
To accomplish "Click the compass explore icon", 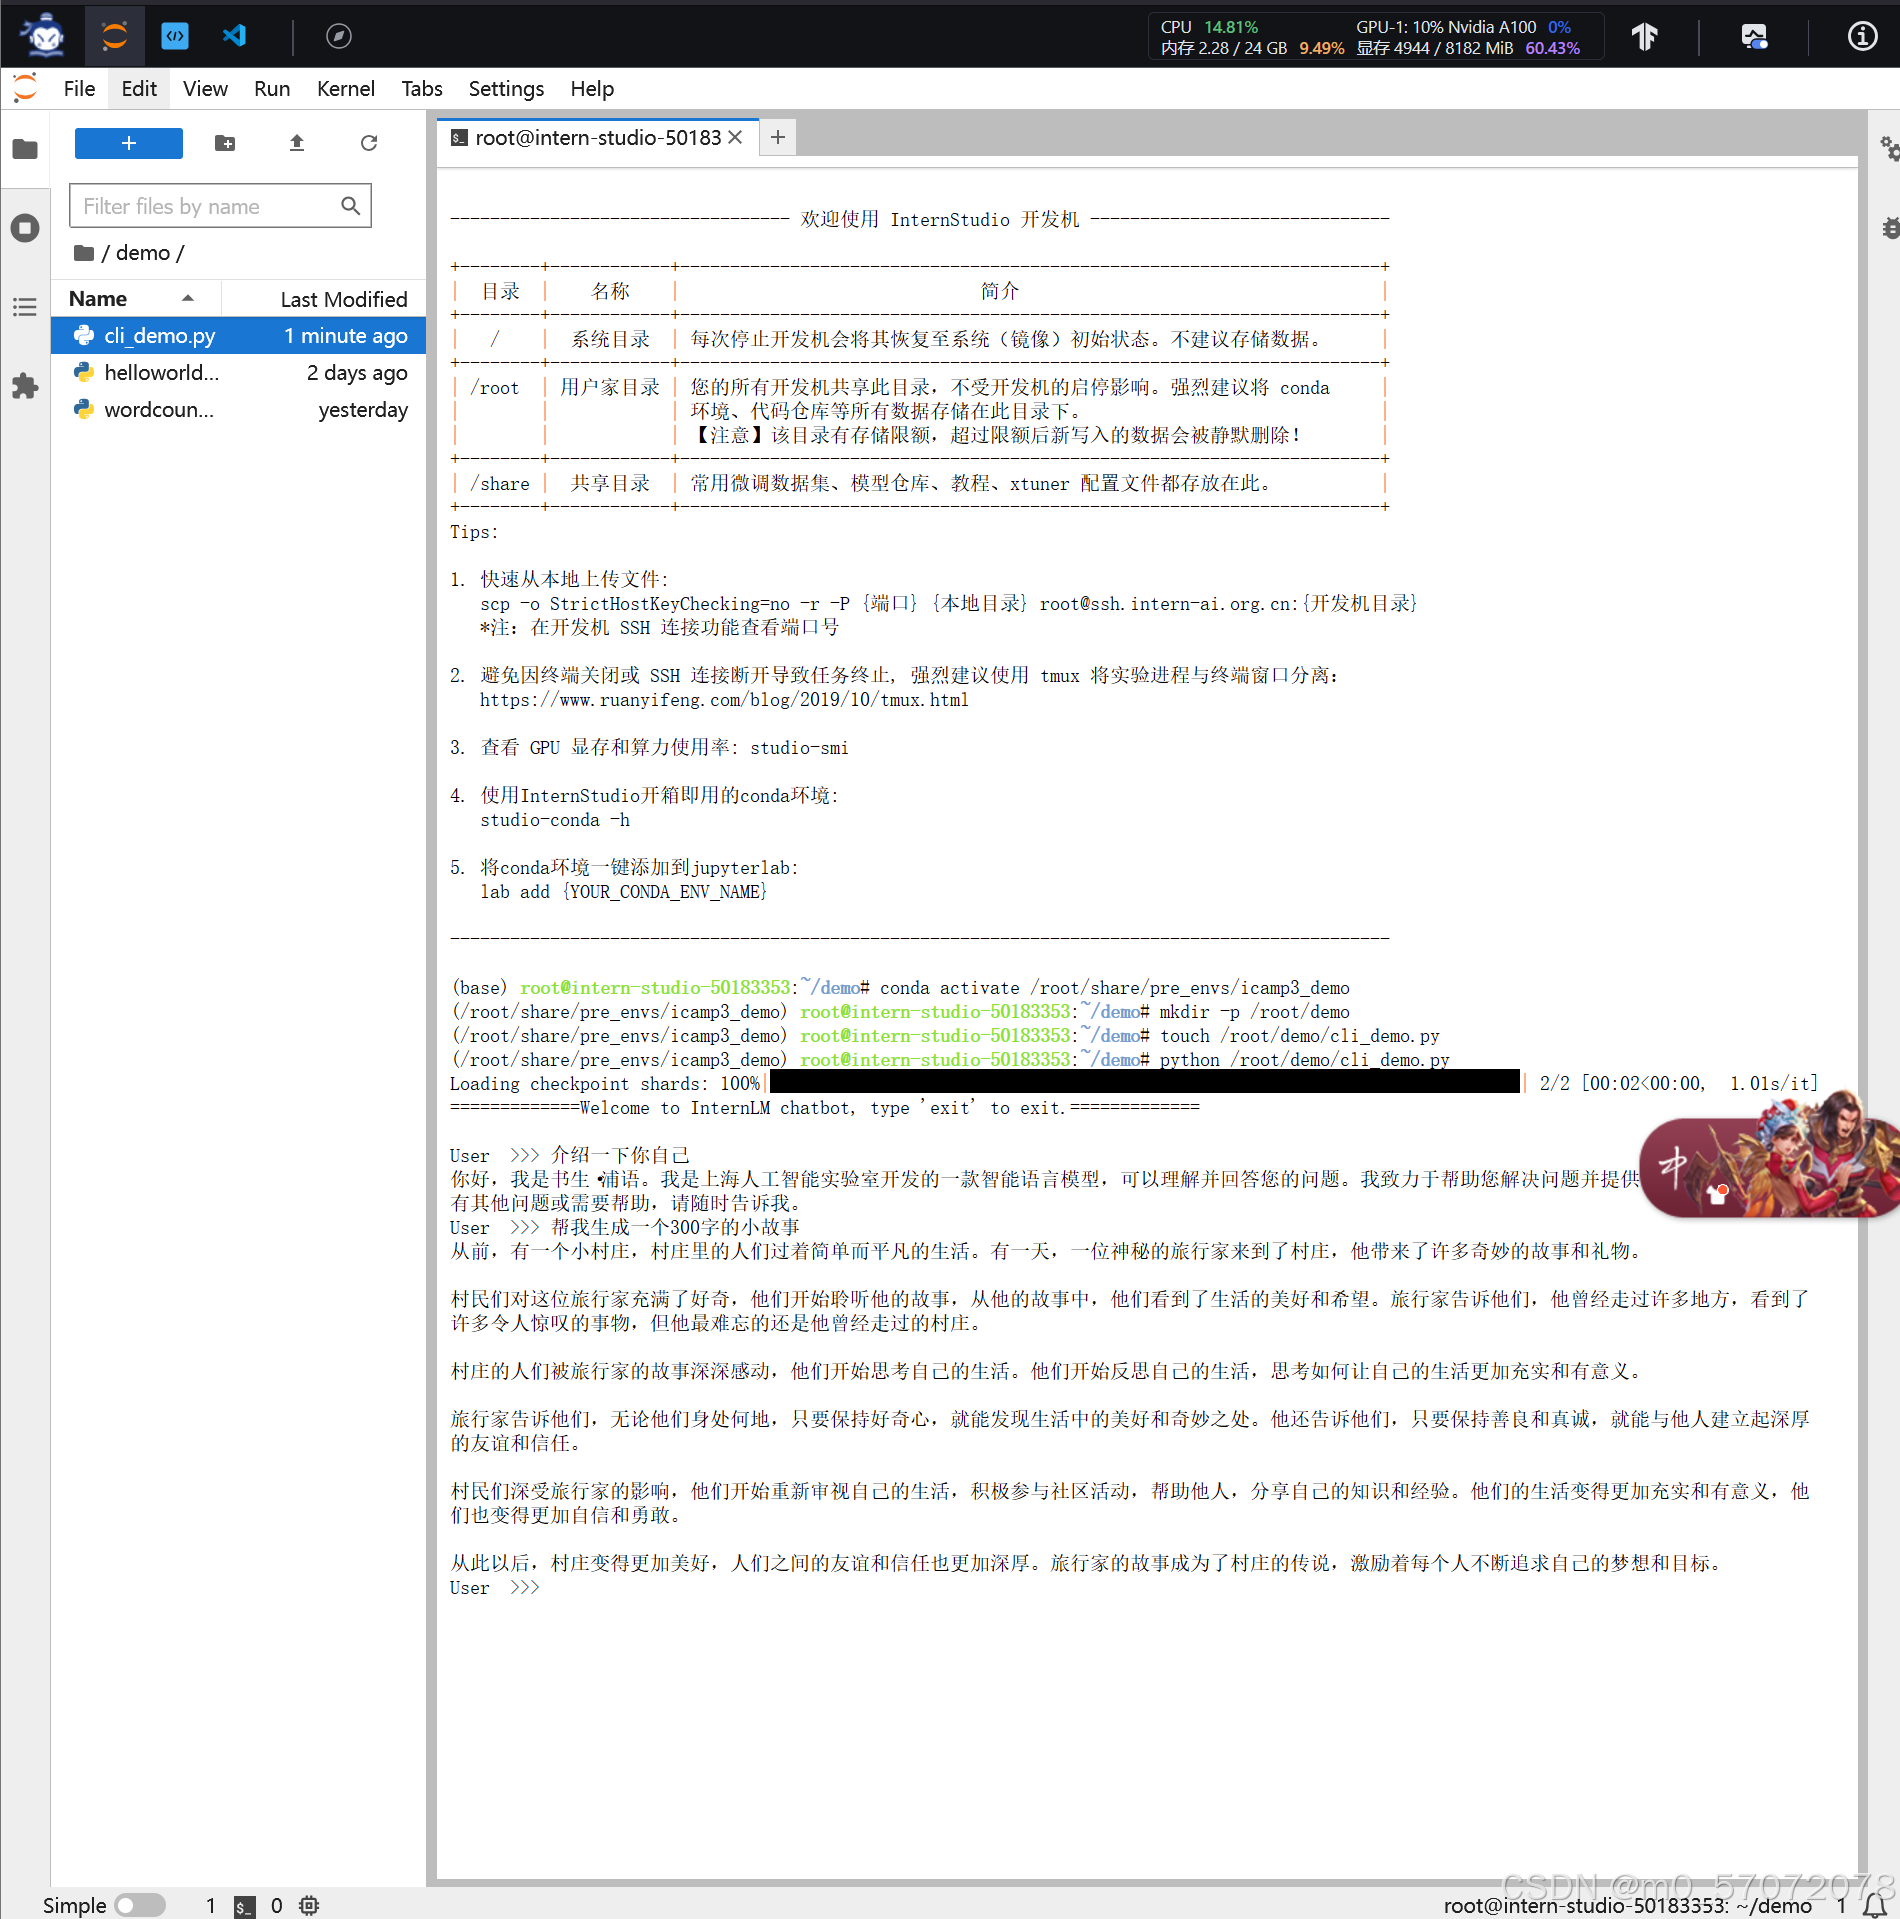I will click(x=338, y=36).
